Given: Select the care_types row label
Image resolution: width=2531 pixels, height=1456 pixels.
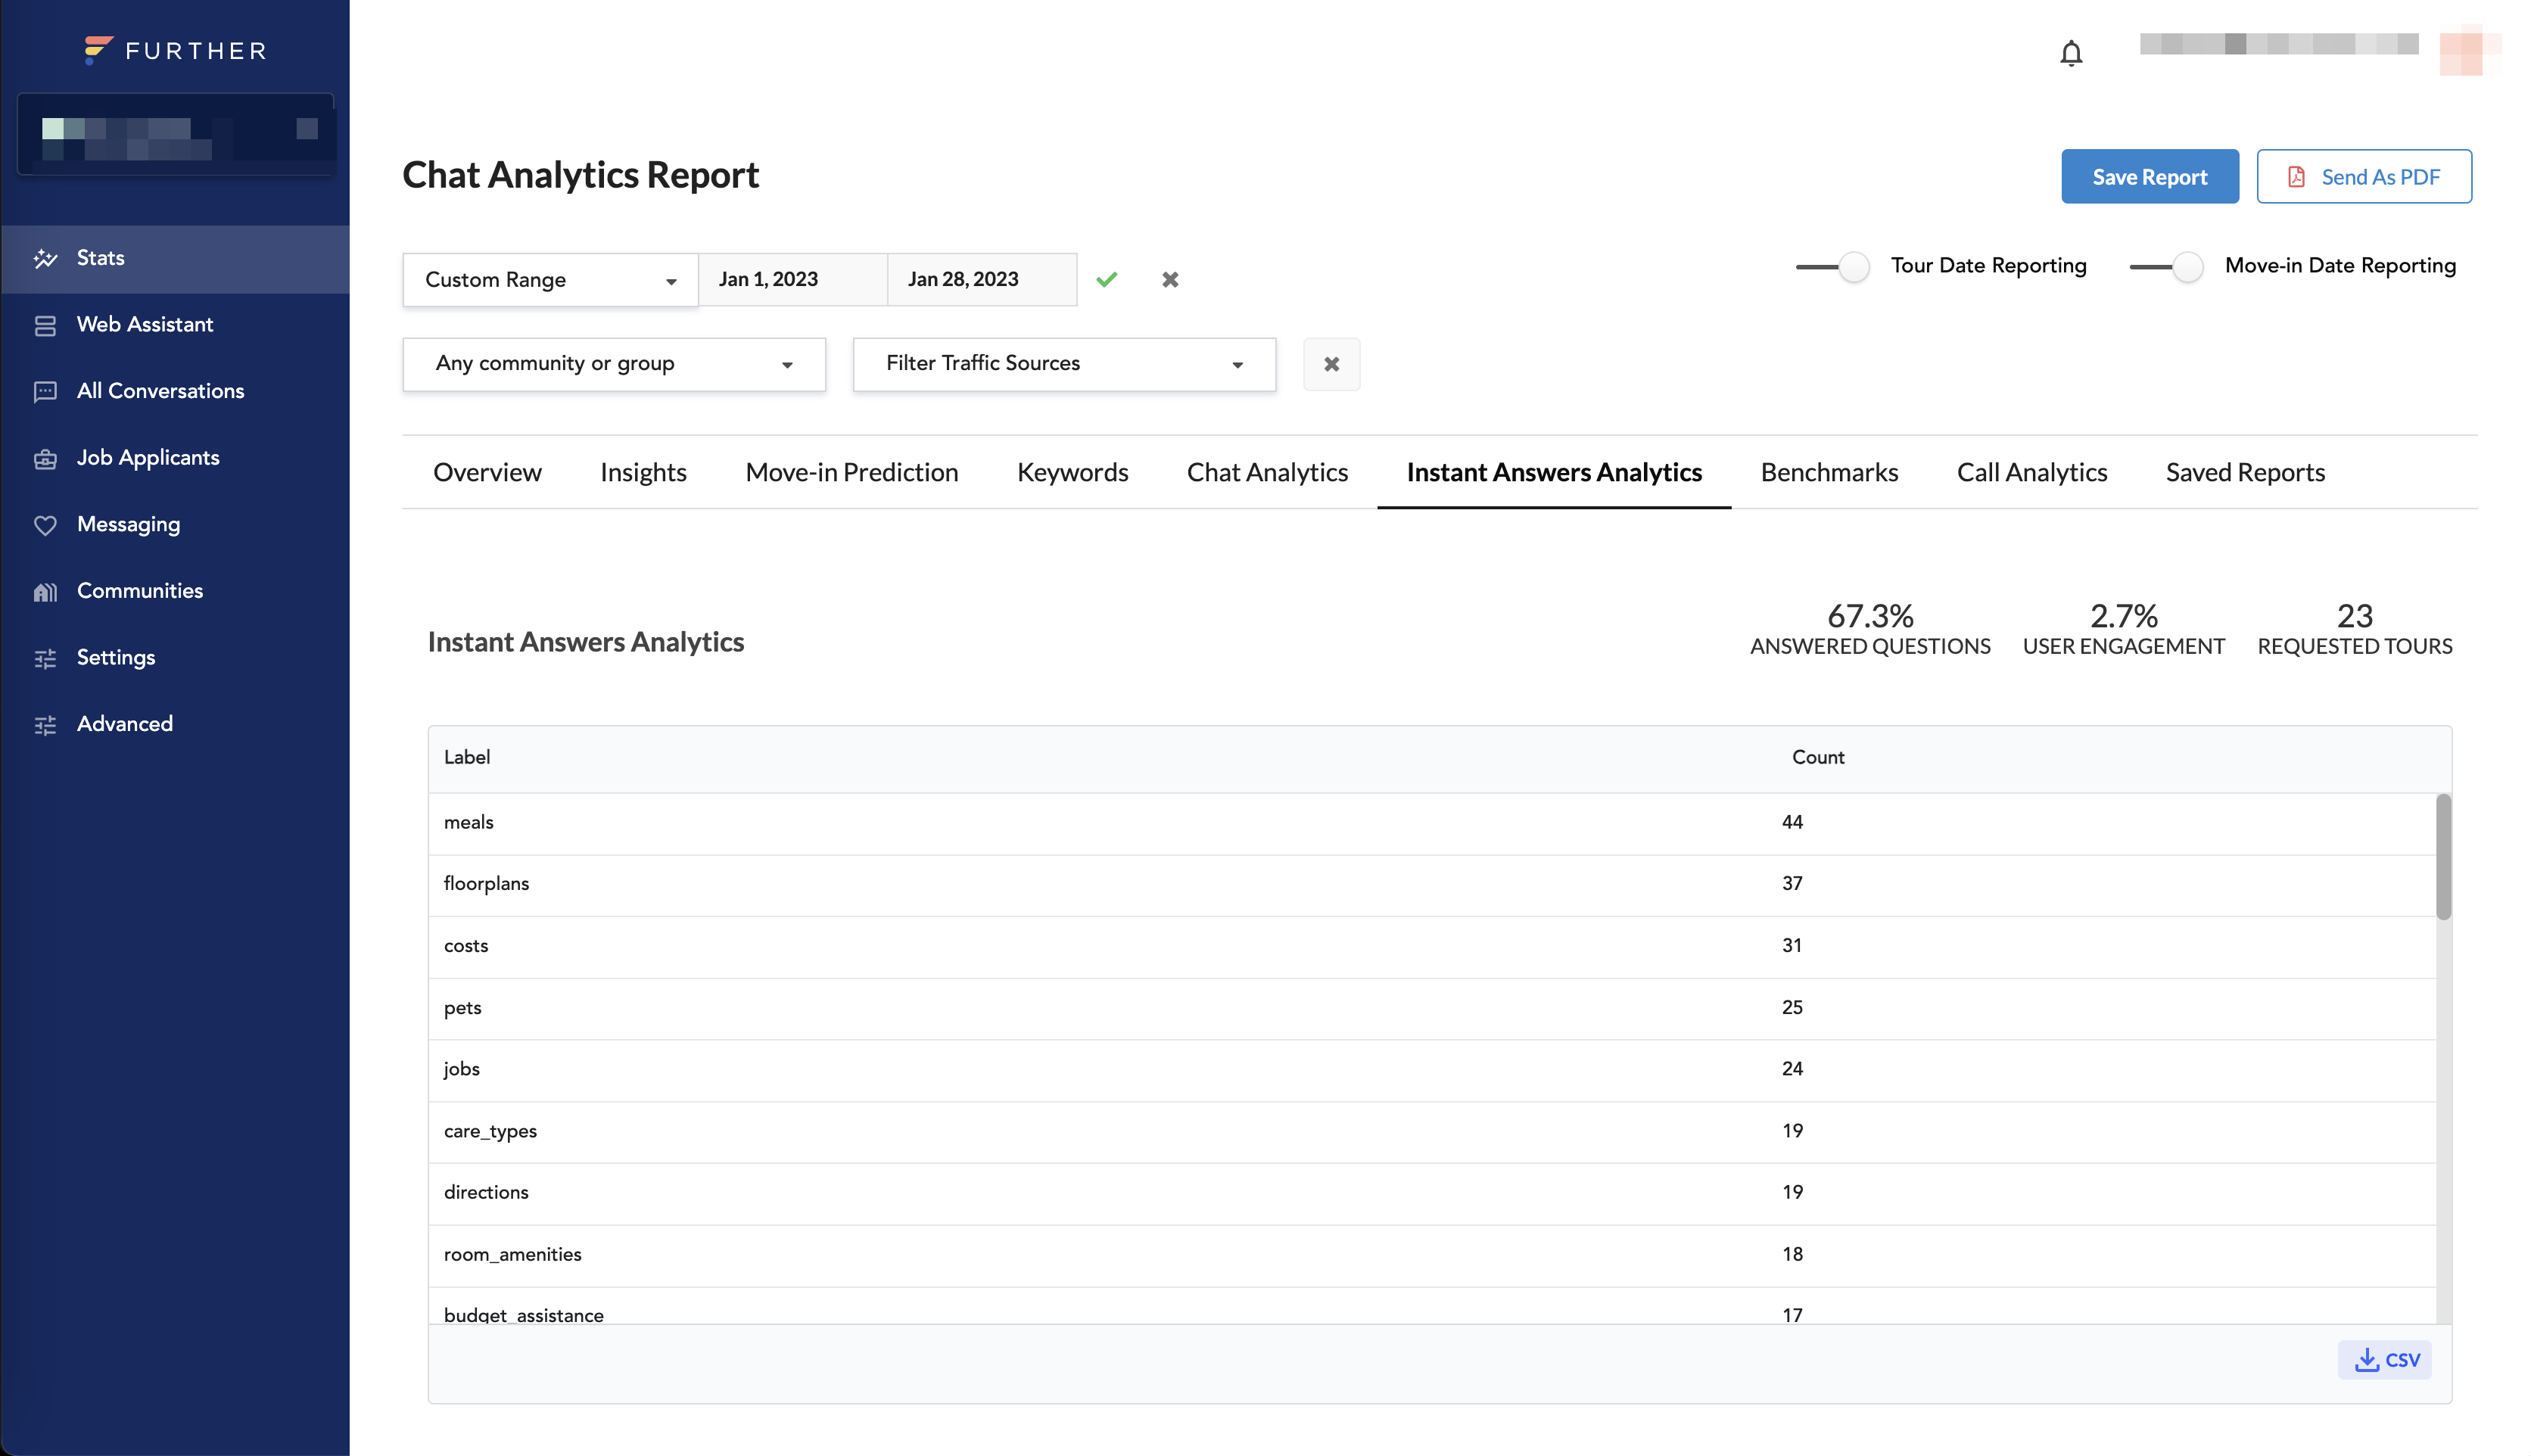Looking at the screenshot, I should coord(490,1132).
